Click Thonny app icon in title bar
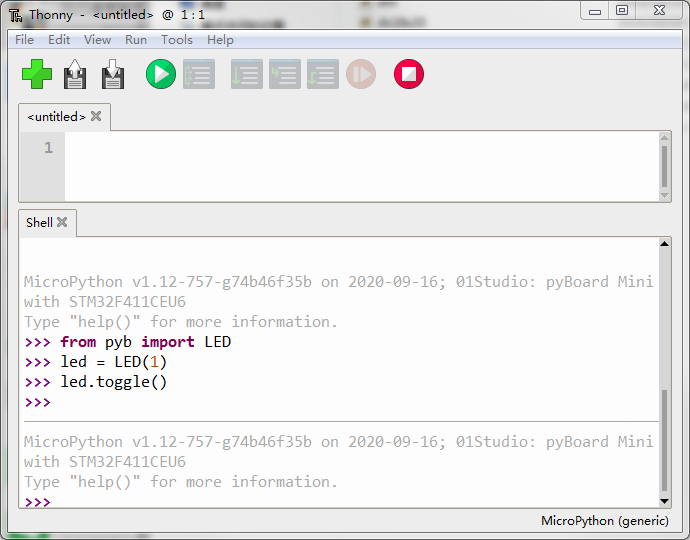Image resolution: width=690 pixels, height=540 pixels. [15, 15]
